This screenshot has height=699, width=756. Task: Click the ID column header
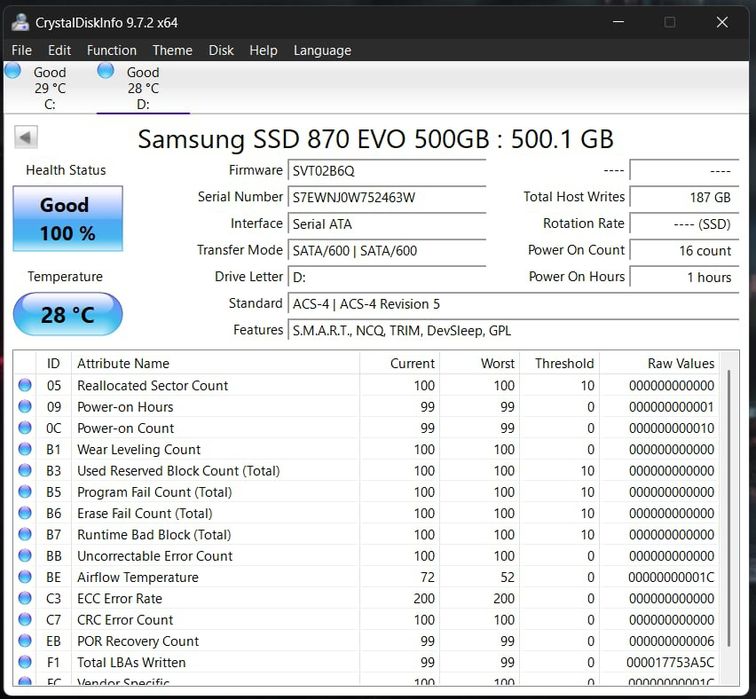point(54,363)
